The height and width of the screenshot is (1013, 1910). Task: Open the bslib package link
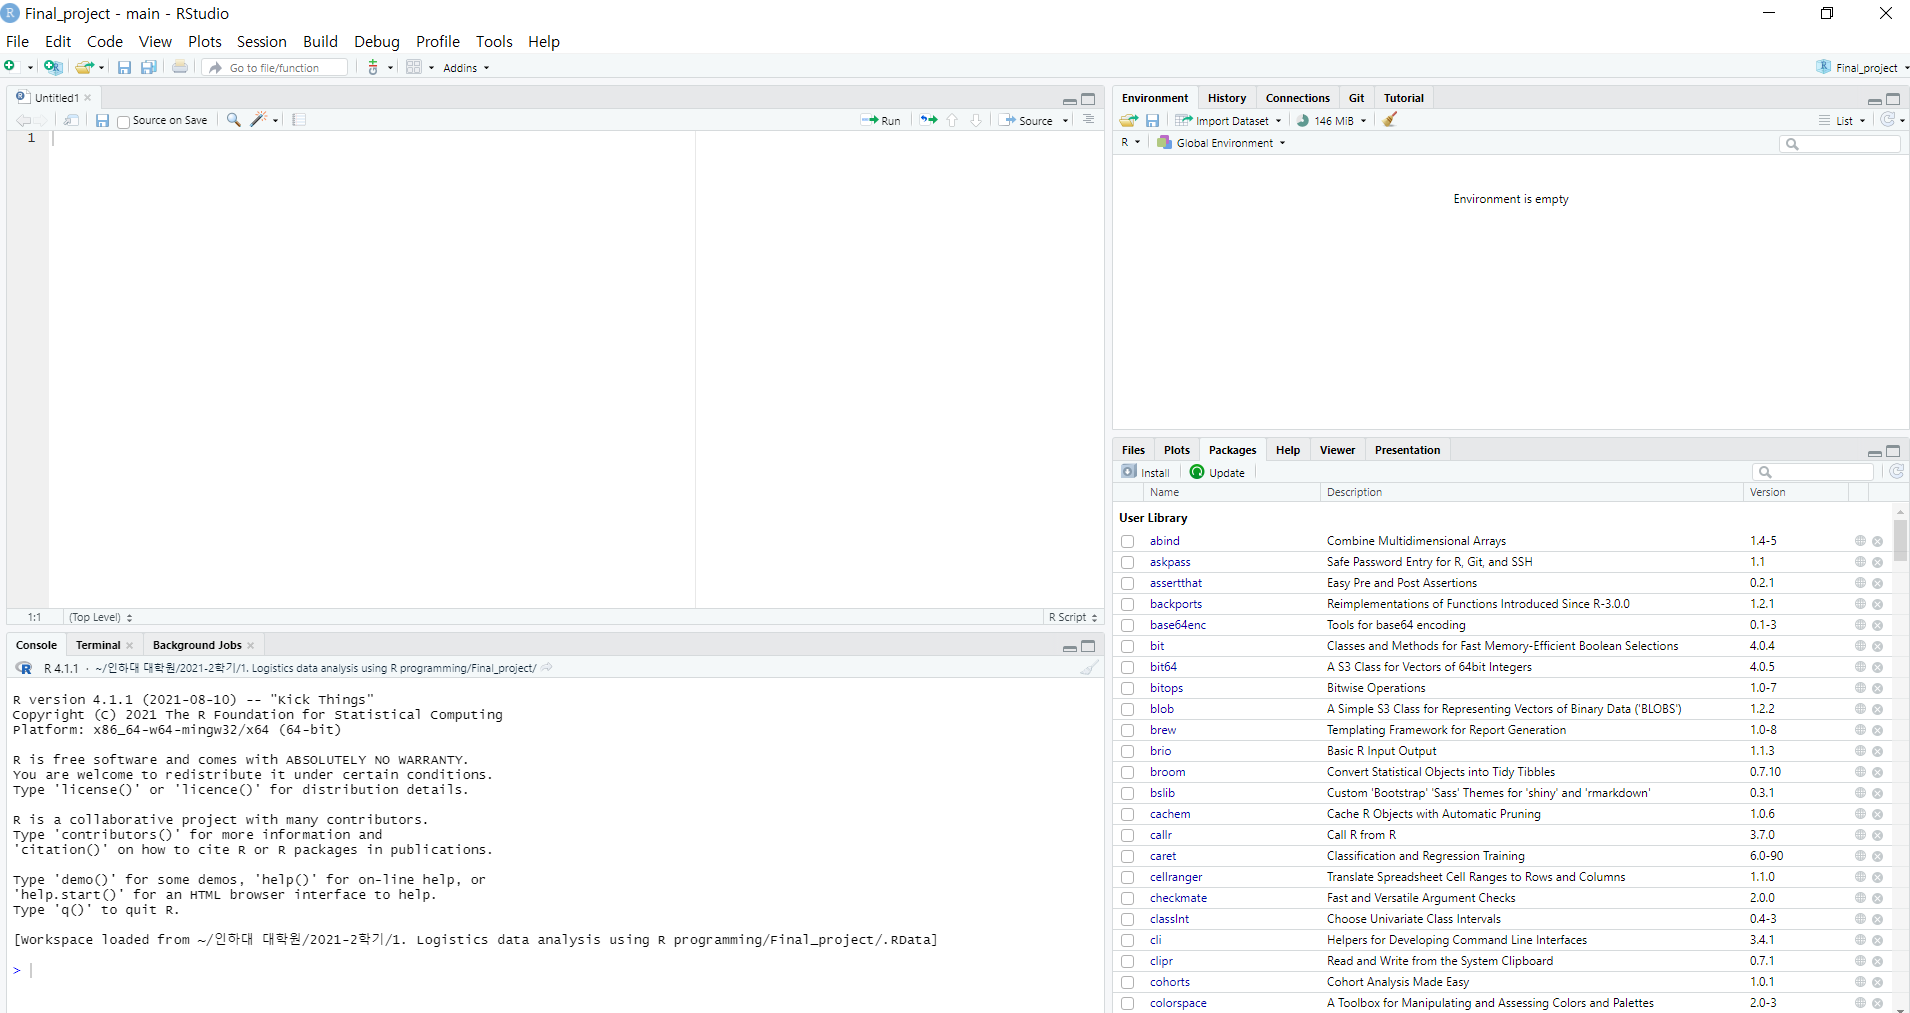point(1162,793)
